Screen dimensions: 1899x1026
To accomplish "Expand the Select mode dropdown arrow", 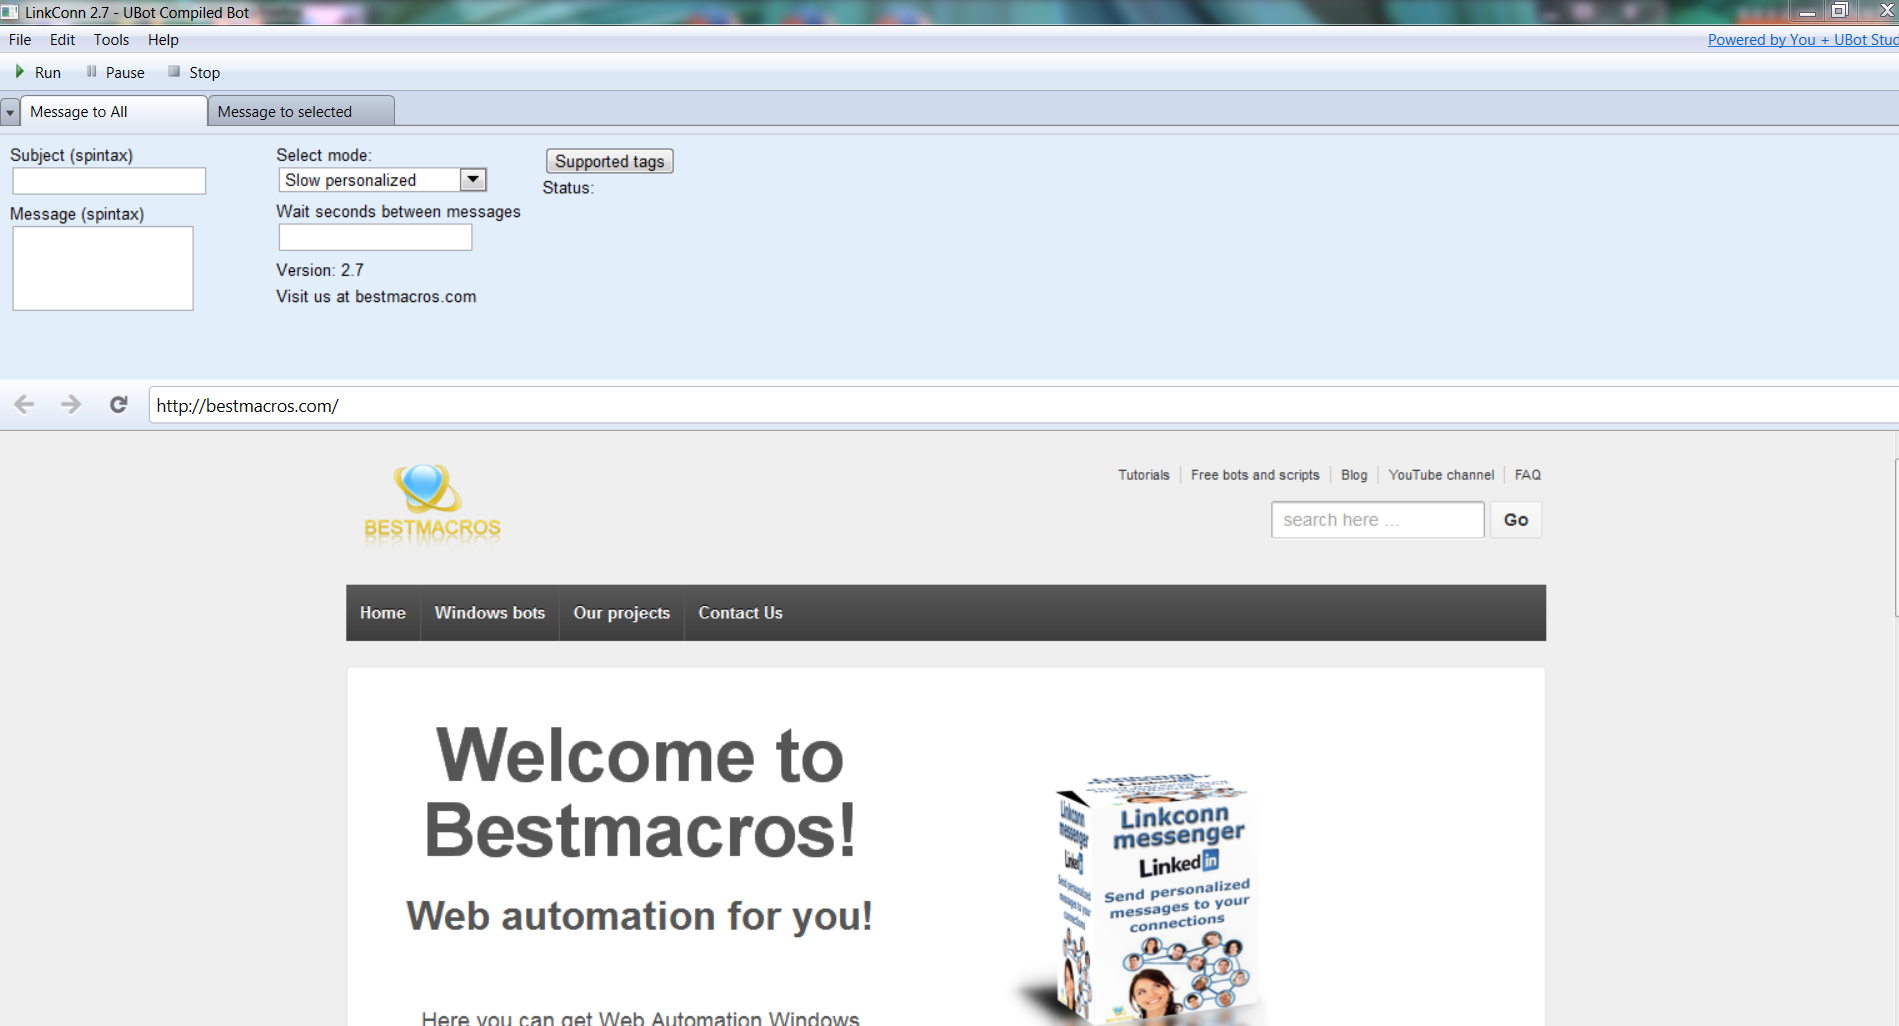I will 473,180.
